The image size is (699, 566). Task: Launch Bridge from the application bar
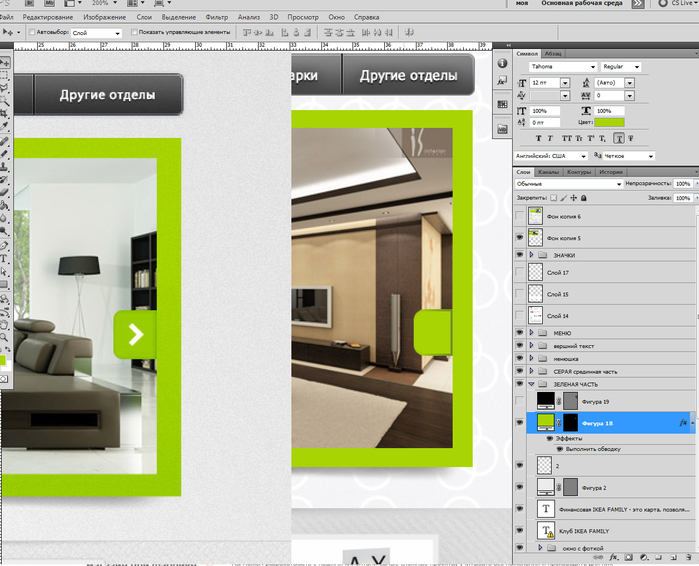pyautogui.click(x=29, y=3)
